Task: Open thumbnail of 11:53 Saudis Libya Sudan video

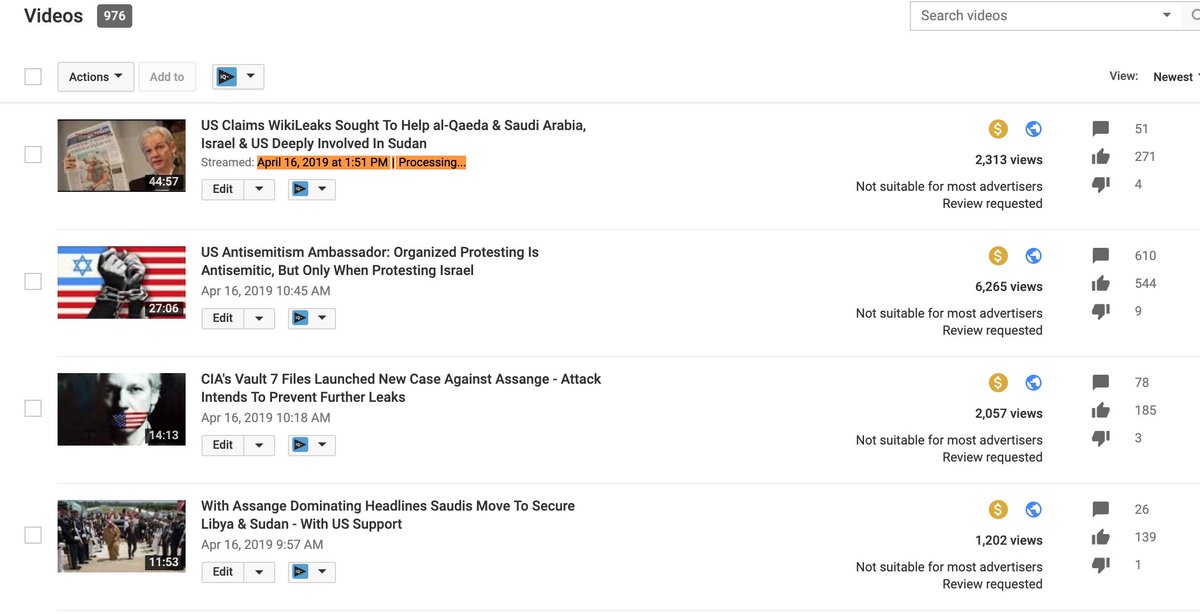Action: tap(121, 536)
